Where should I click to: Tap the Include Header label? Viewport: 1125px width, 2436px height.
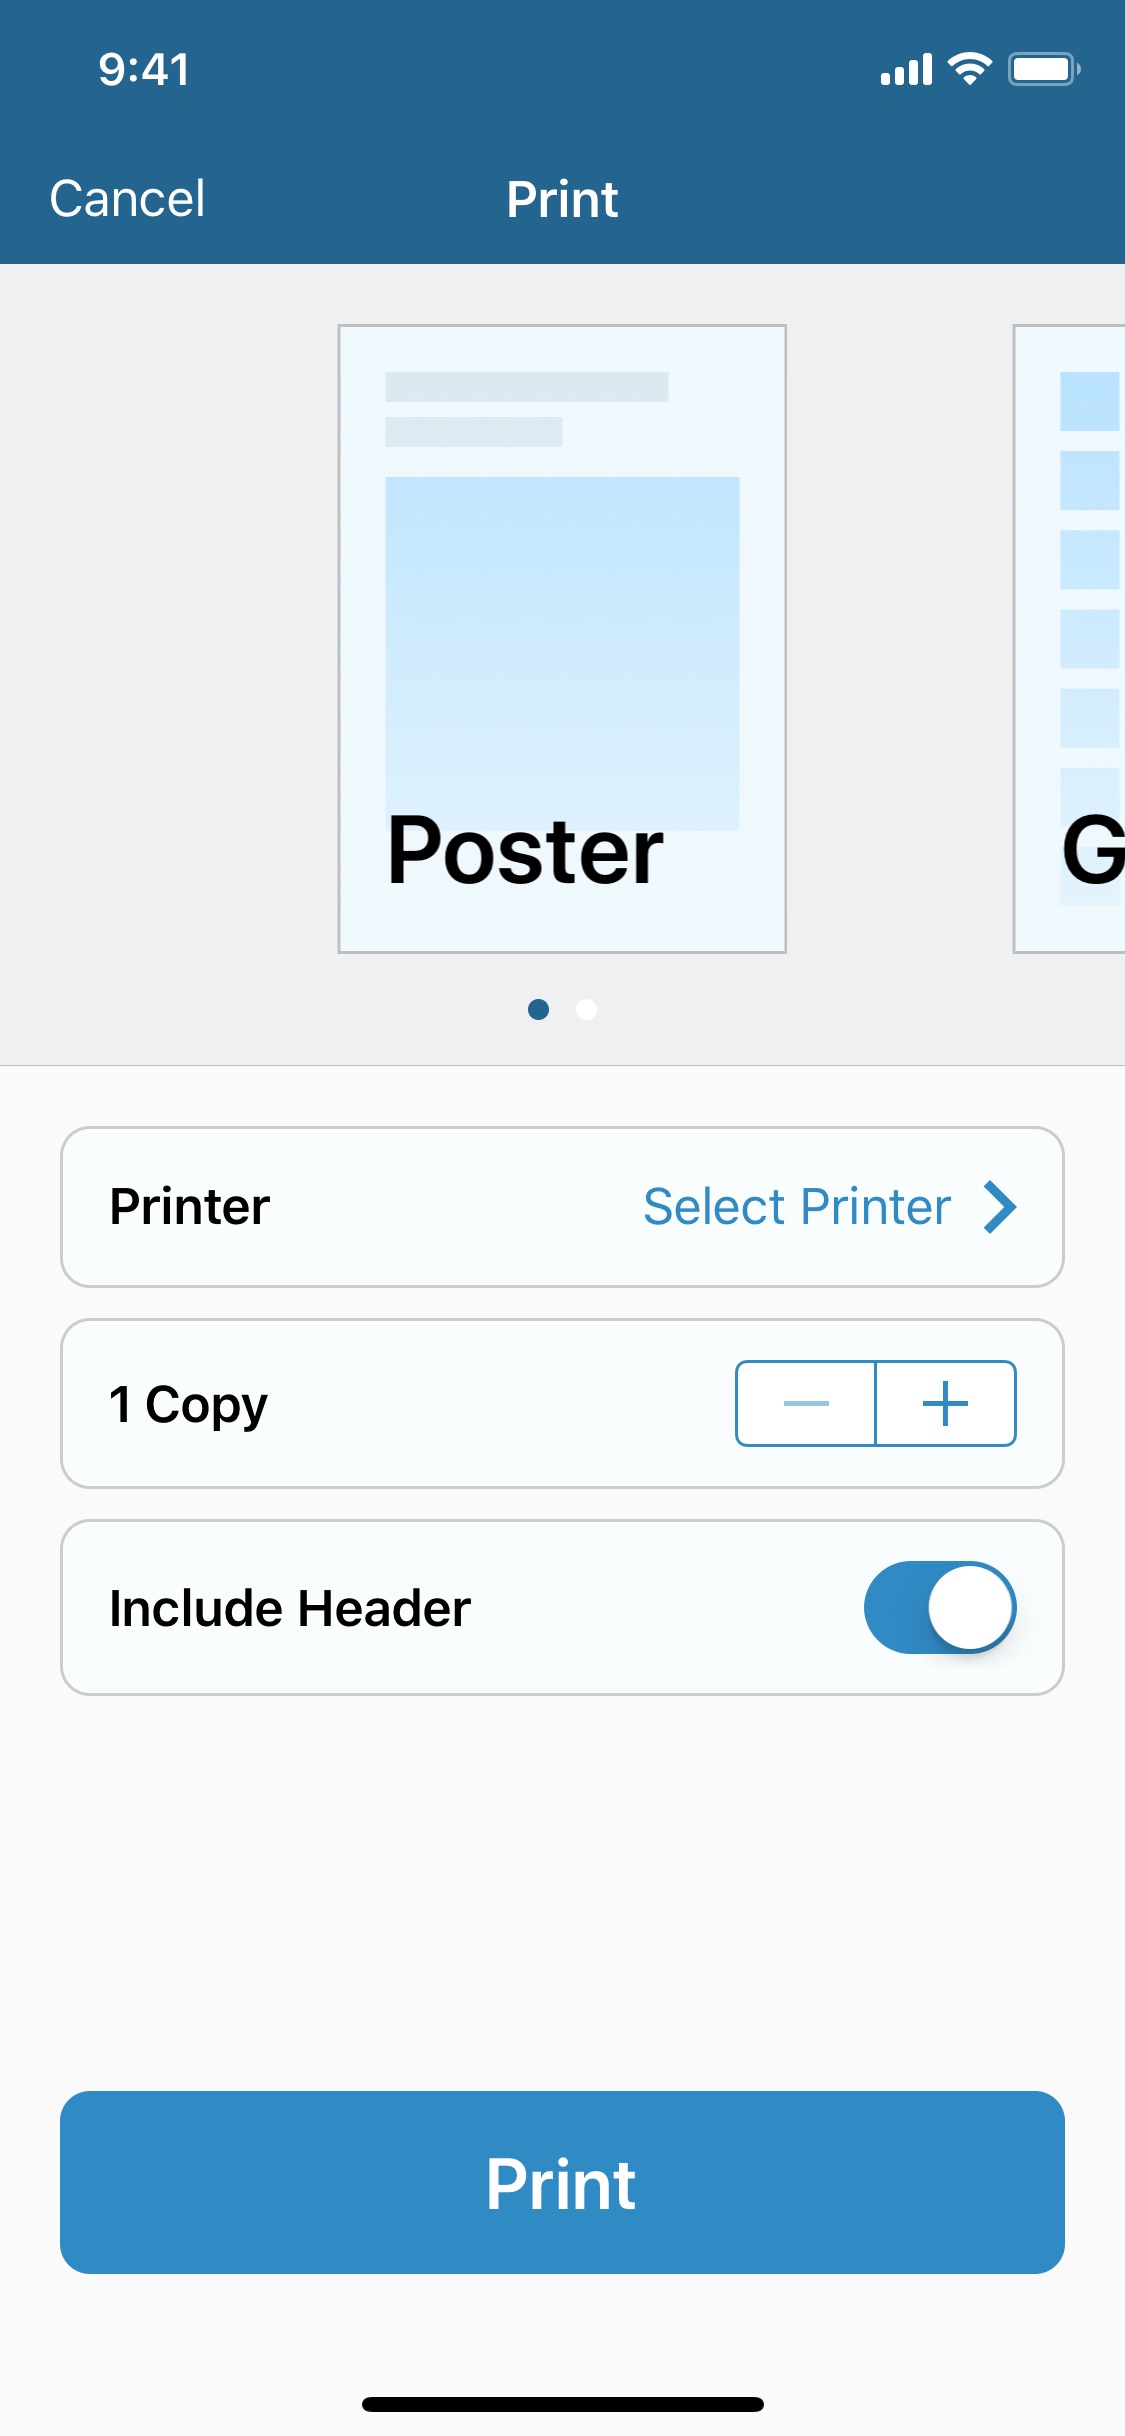(290, 1608)
